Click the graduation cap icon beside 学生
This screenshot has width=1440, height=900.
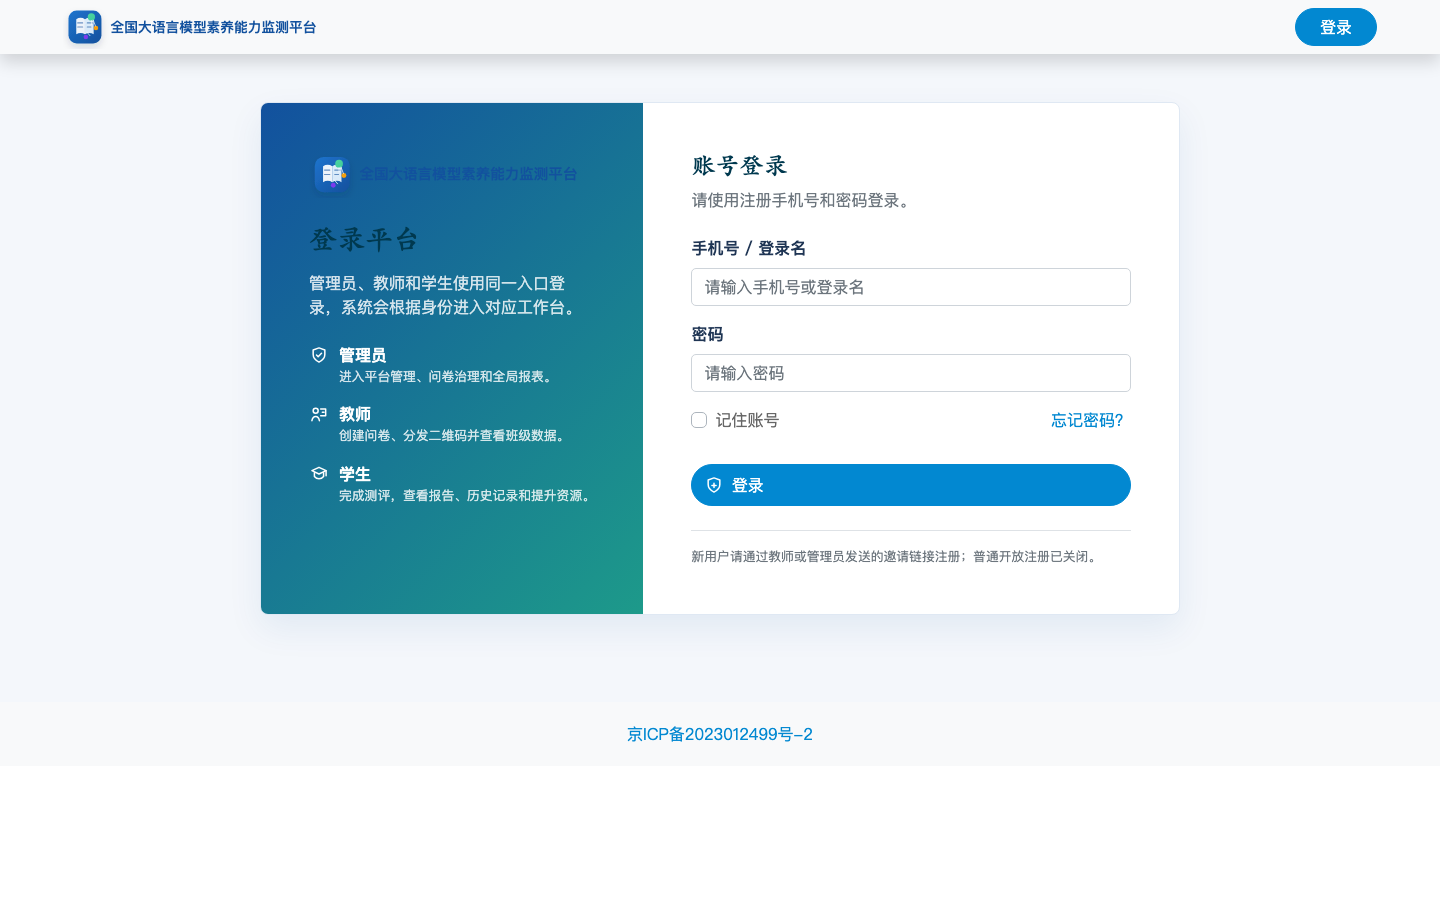[319, 473]
